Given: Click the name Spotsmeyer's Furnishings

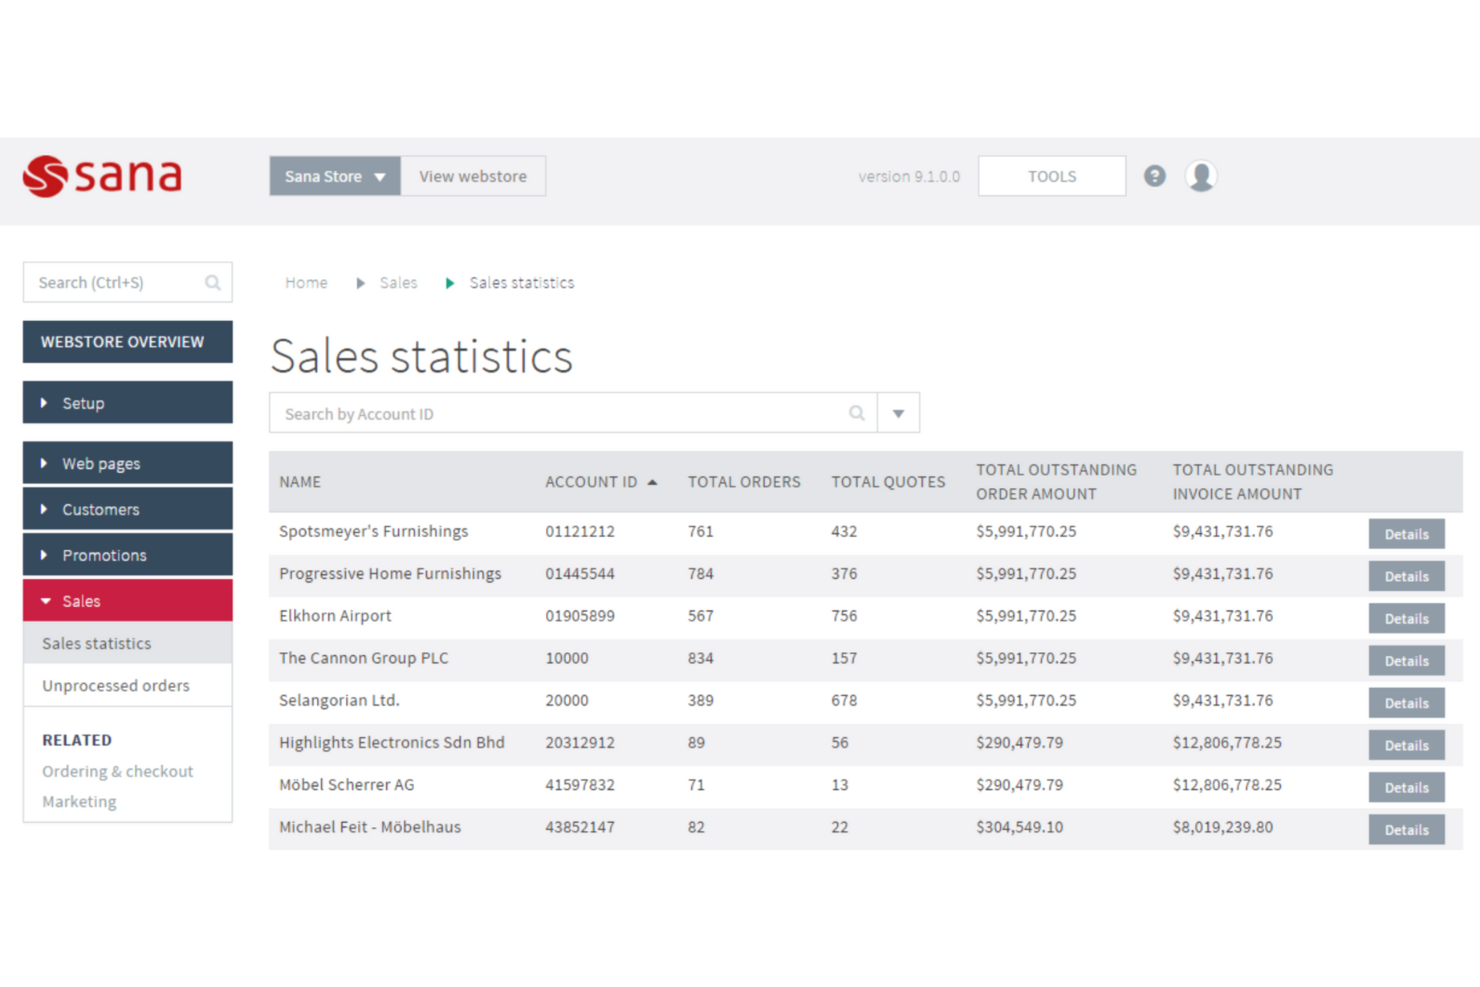Looking at the screenshot, I should 373,532.
